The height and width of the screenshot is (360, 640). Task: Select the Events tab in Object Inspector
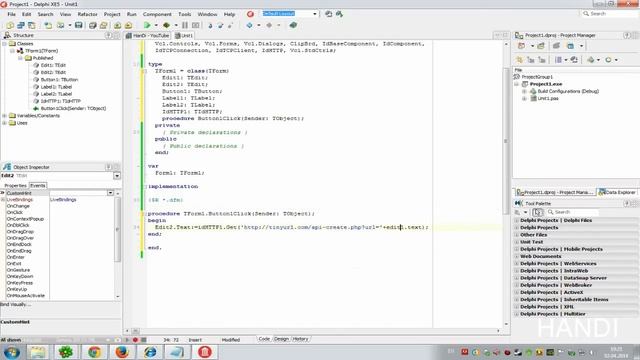point(38,186)
